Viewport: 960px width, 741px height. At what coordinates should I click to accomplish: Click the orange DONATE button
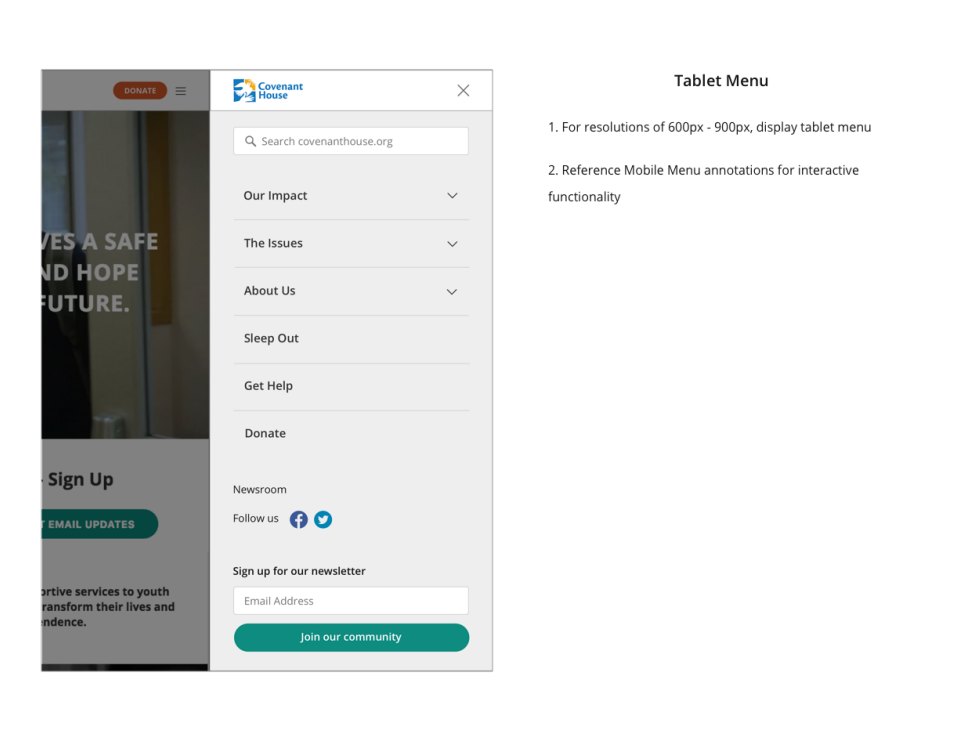click(140, 91)
